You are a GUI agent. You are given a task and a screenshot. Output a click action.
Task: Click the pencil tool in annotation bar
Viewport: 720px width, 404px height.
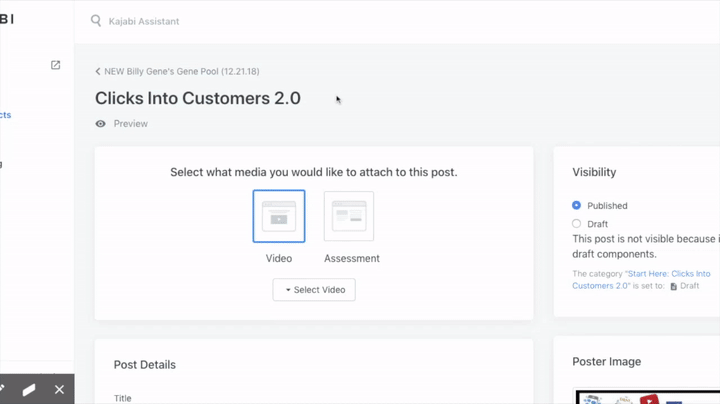click(3, 389)
